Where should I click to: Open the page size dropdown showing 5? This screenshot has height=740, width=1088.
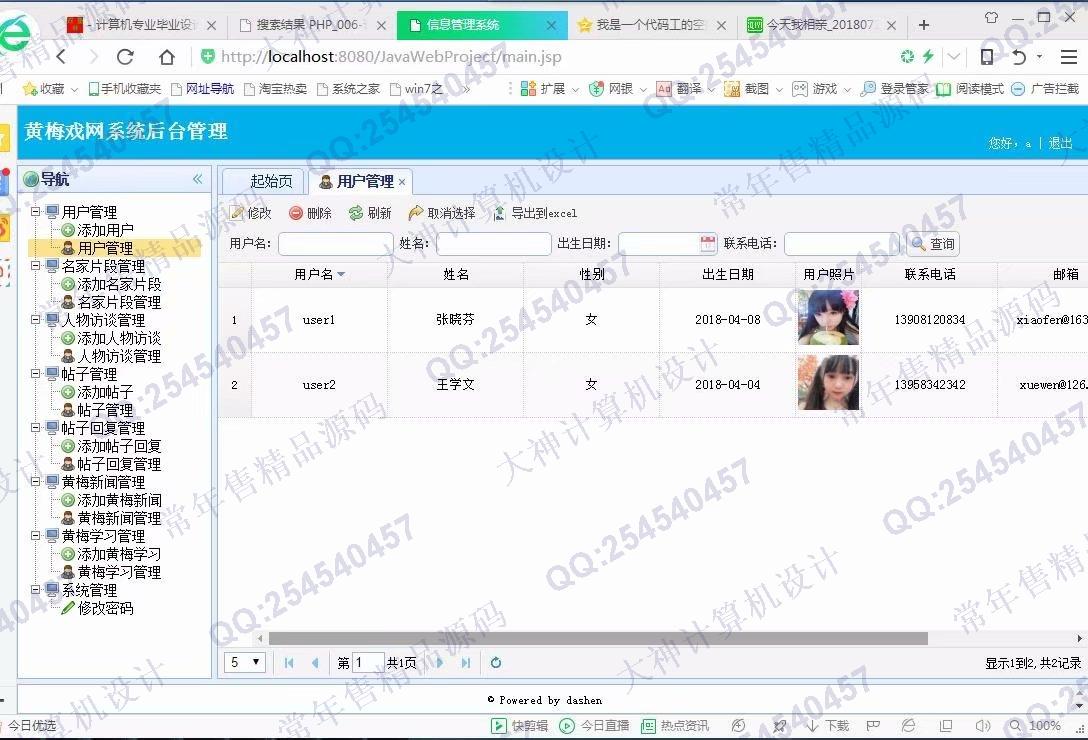tap(245, 662)
